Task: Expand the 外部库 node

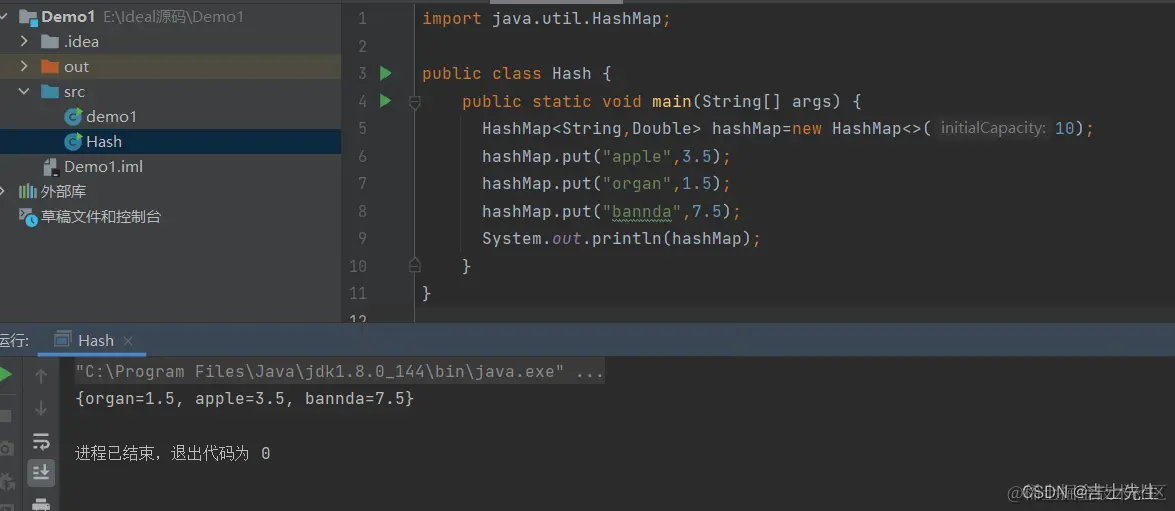Action: click(4, 191)
